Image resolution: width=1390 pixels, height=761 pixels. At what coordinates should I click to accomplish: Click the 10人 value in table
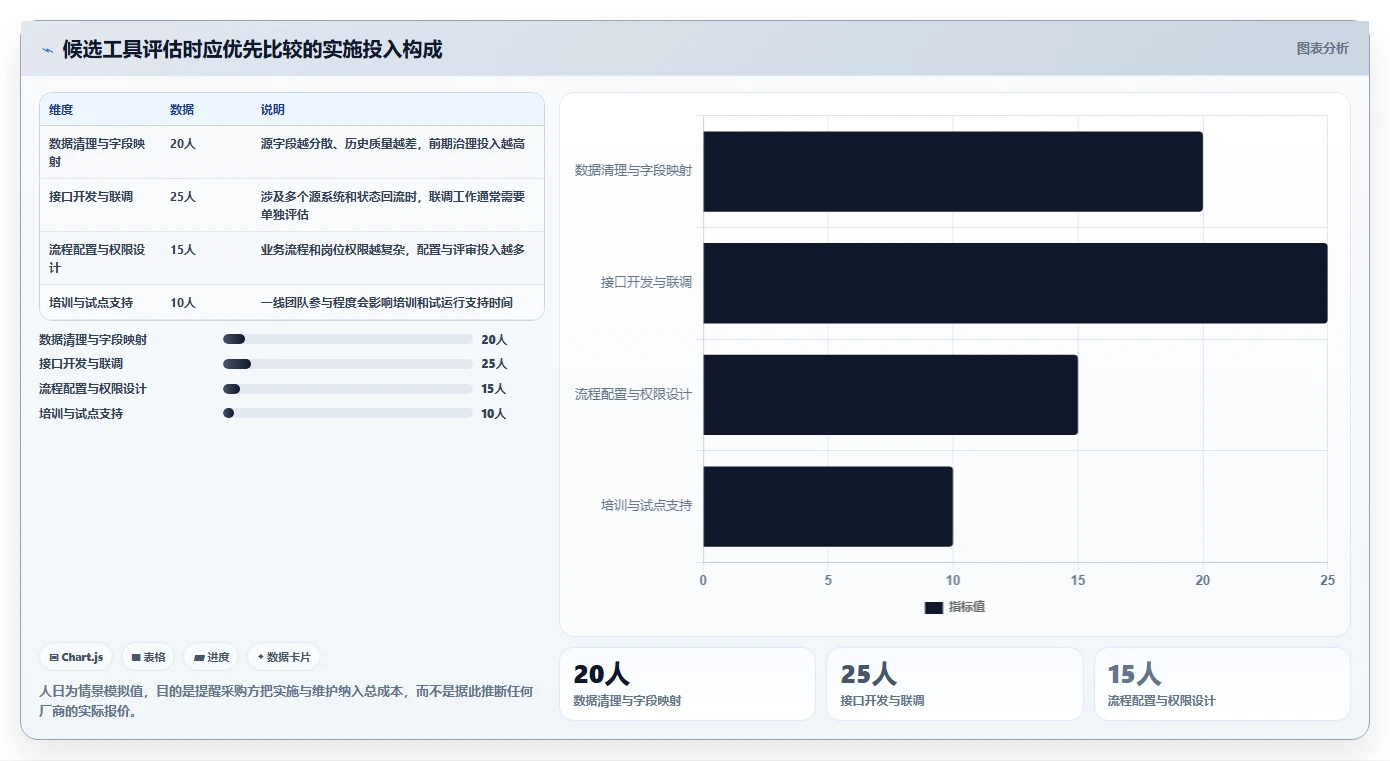pyautogui.click(x=183, y=302)
